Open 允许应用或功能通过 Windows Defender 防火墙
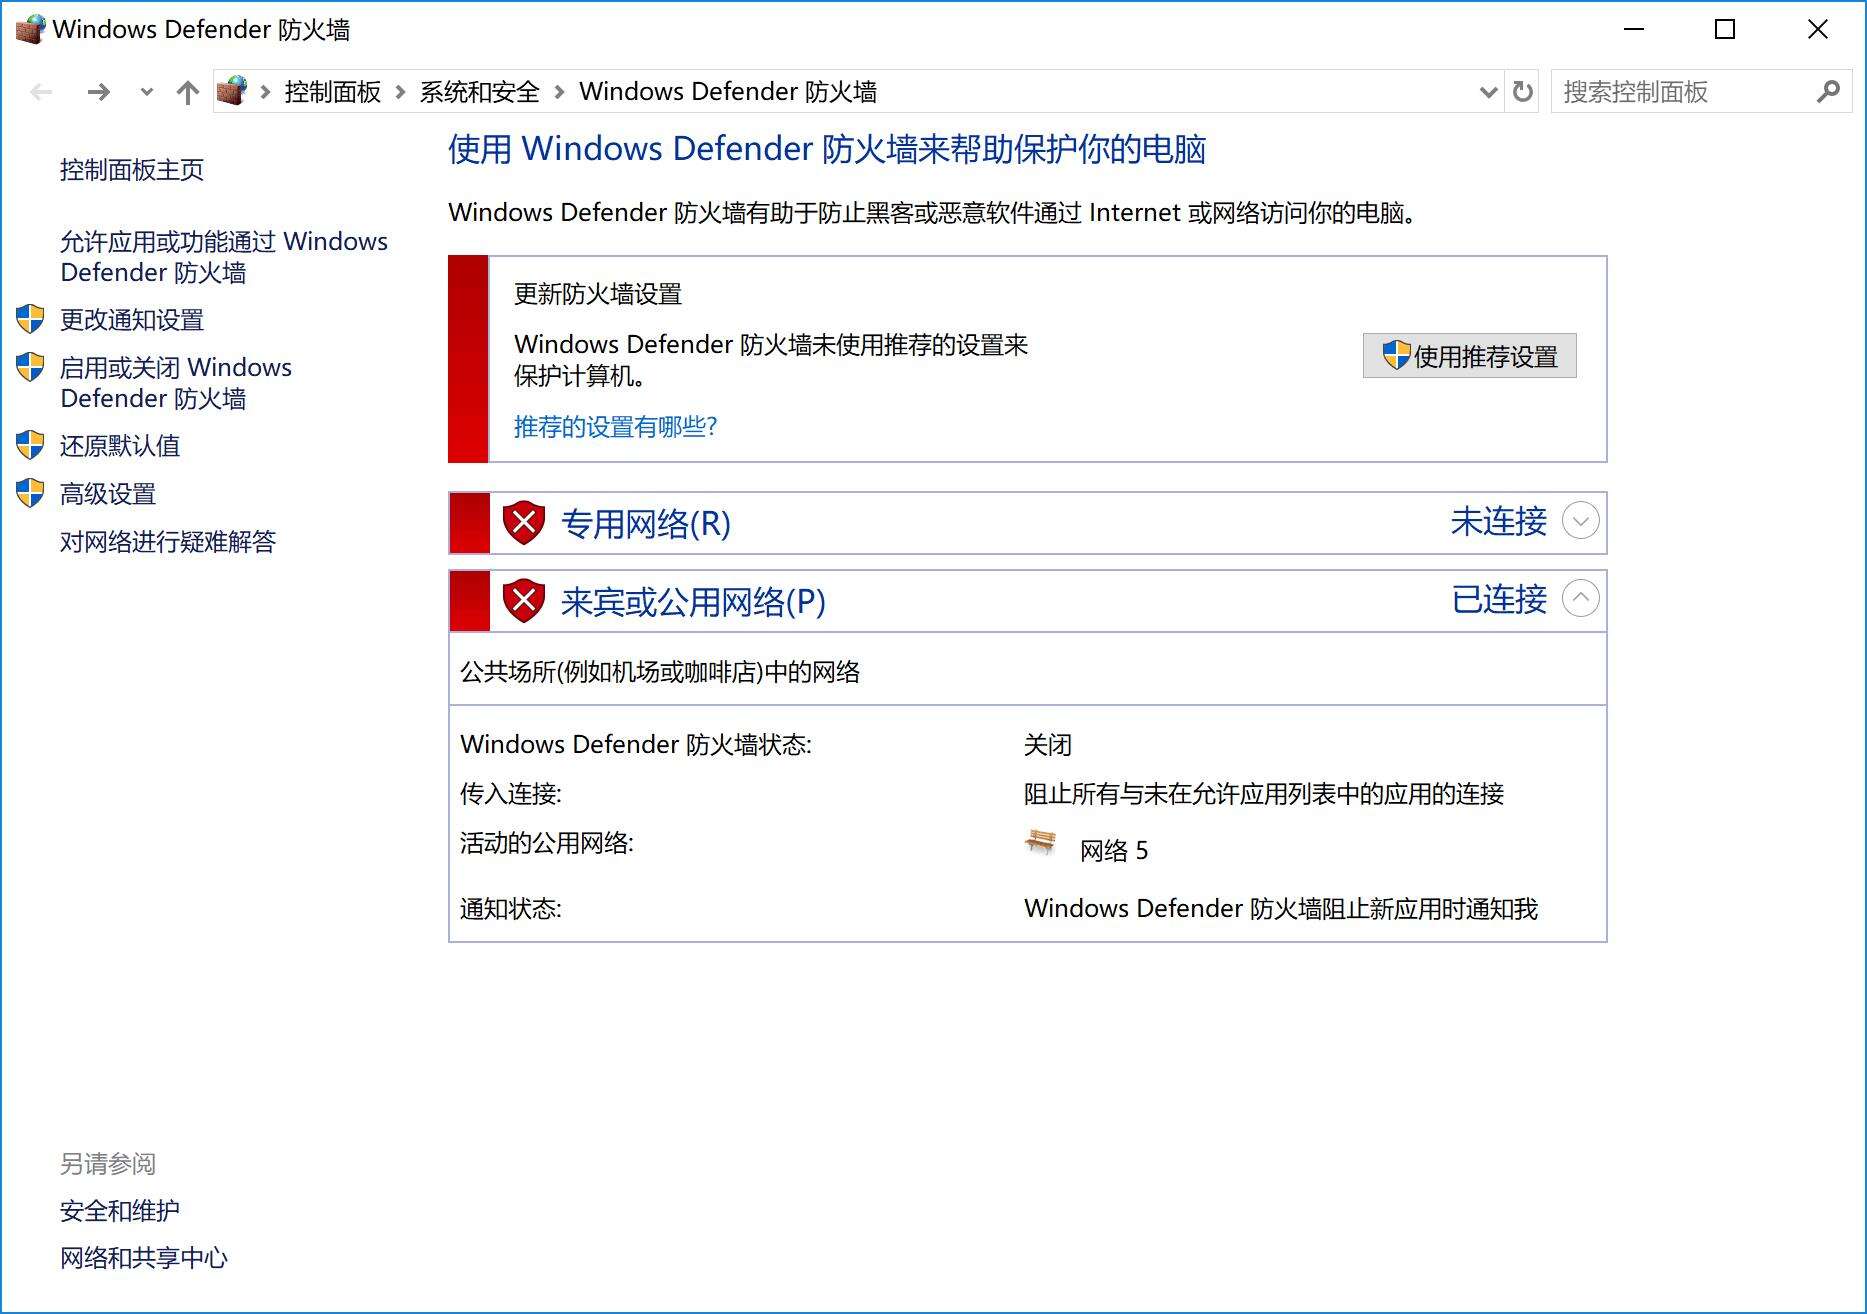The width and height of the screenshot is (1867, 1314). click(x=224, y=257)
